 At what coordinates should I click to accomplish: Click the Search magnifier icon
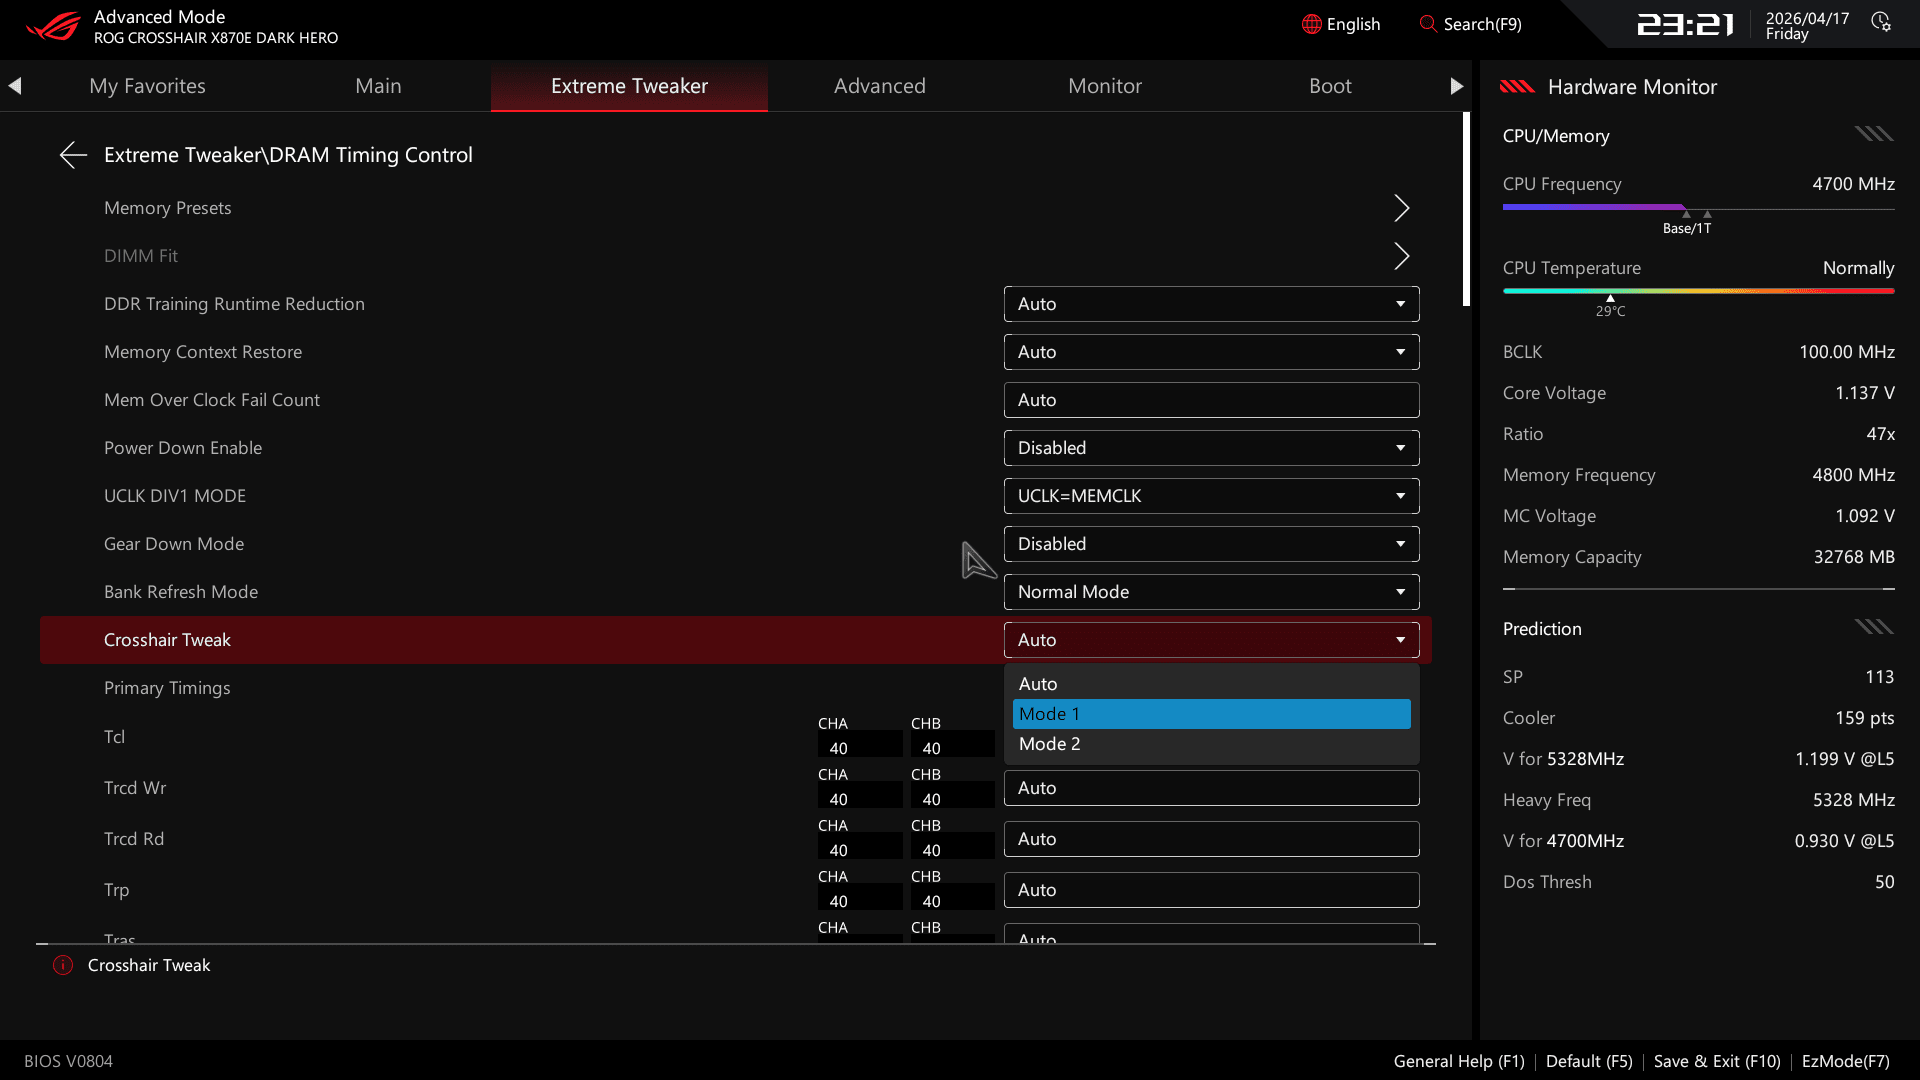tap(1427, 24)
